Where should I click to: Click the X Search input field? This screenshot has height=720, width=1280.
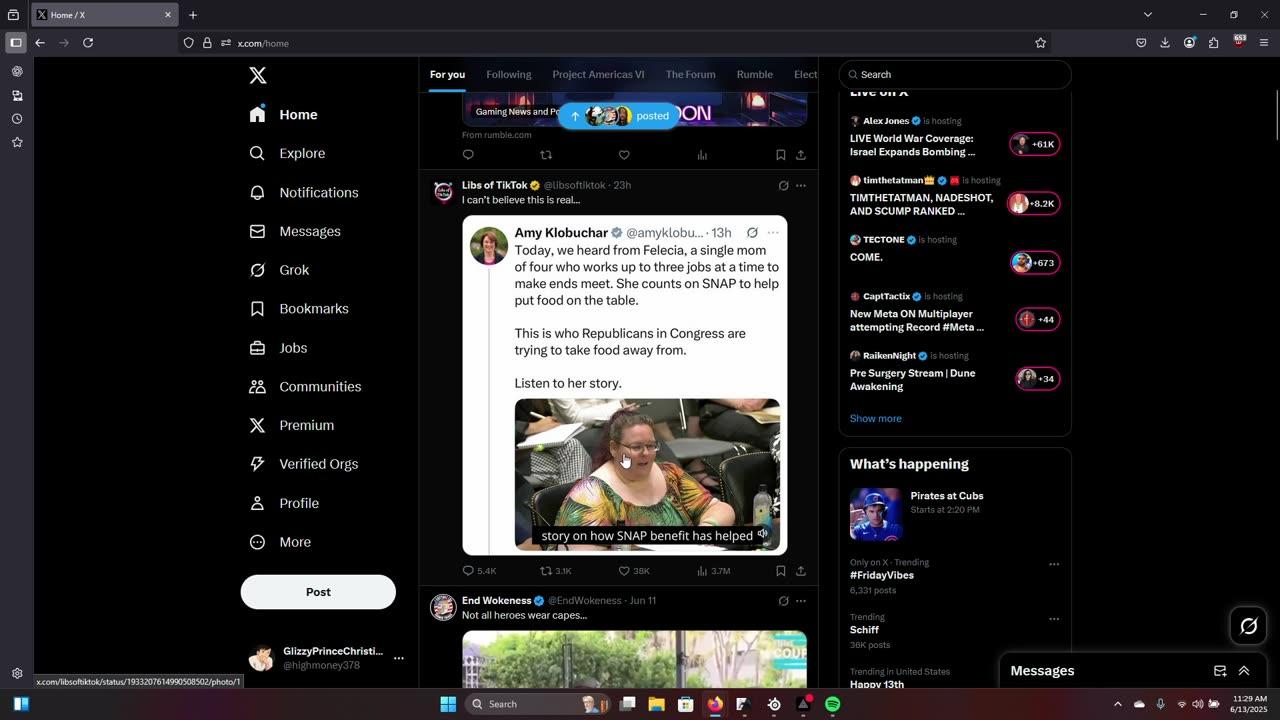[955, 74]
